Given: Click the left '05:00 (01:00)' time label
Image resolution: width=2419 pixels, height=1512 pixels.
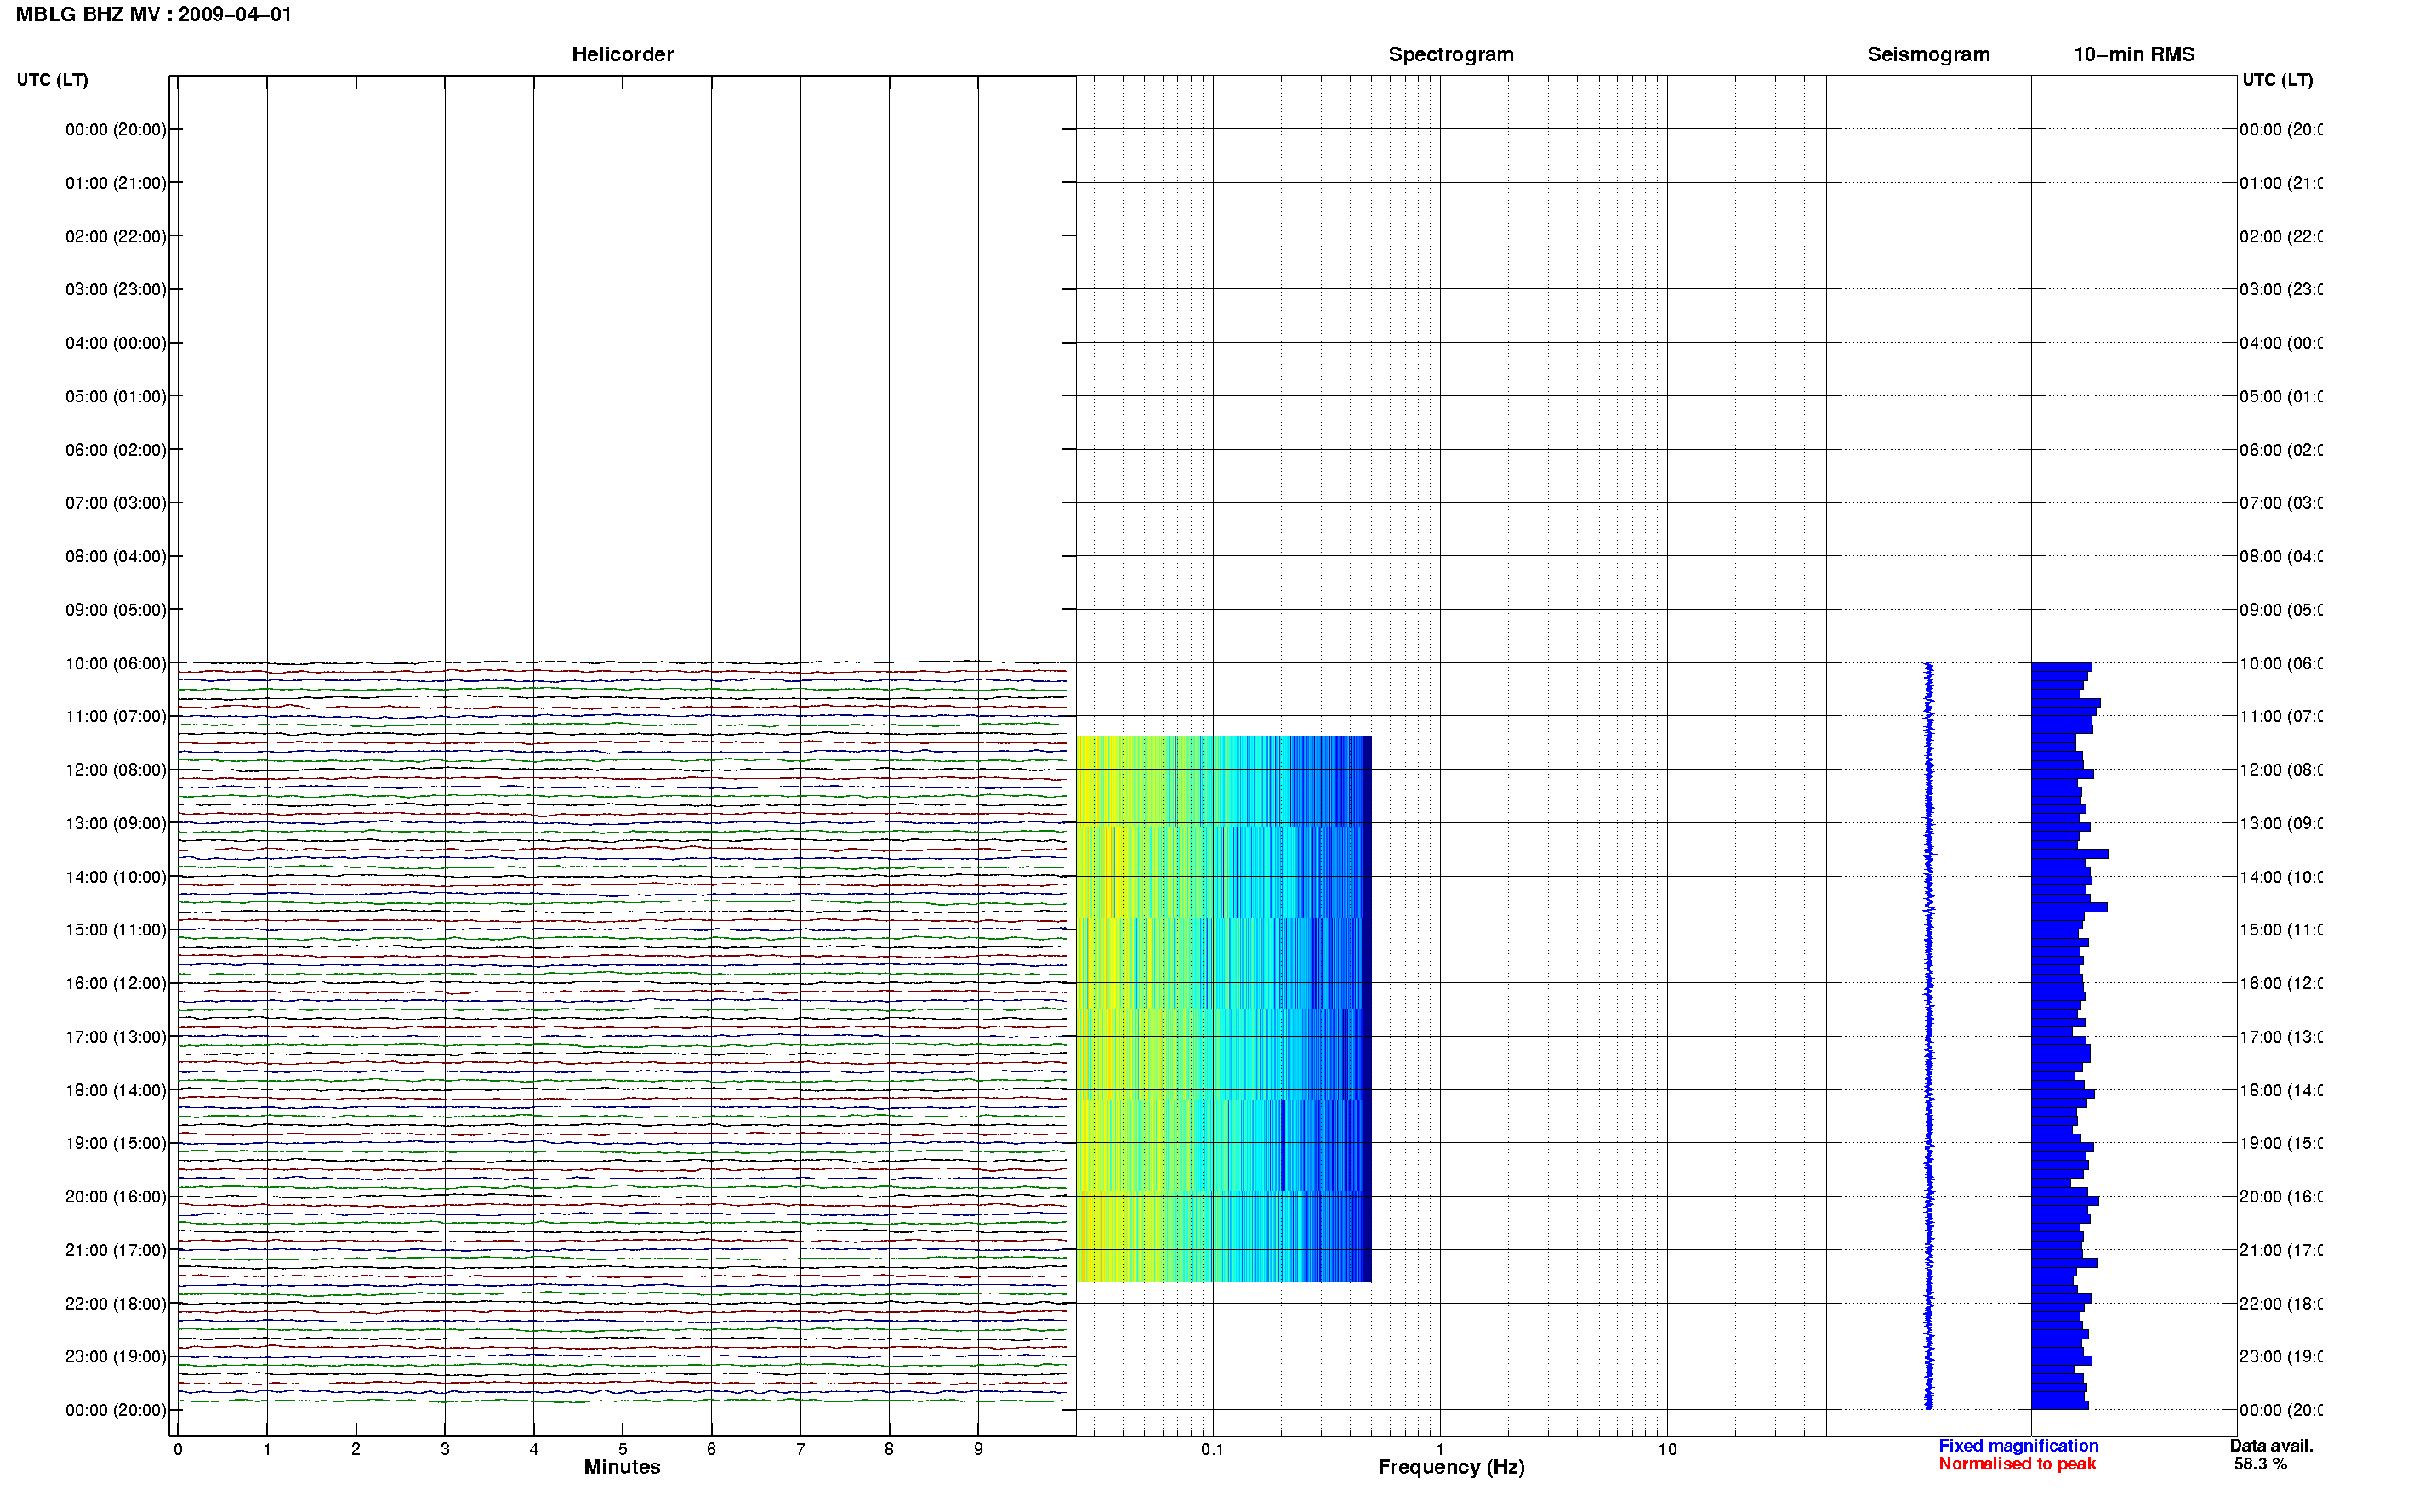Looking at the screenshot, I should tap(116, 396).
